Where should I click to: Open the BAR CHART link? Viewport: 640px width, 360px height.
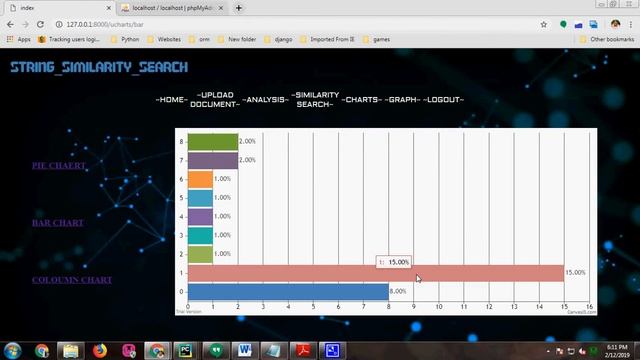[58, 223]
